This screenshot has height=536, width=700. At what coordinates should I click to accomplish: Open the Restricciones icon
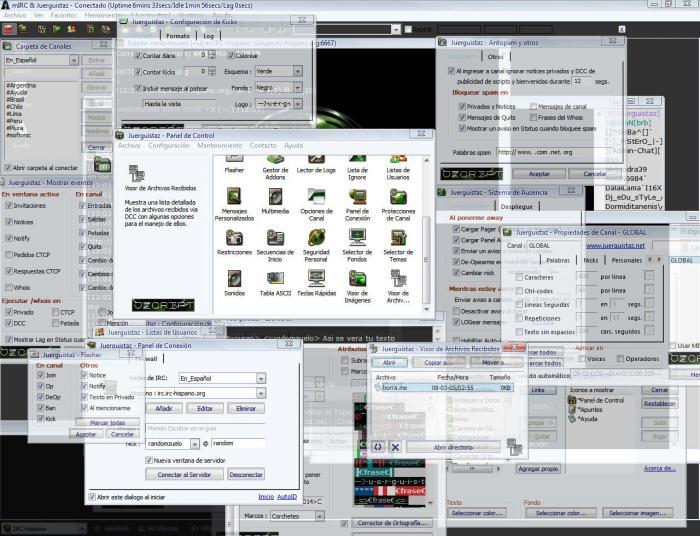point(234,242)
